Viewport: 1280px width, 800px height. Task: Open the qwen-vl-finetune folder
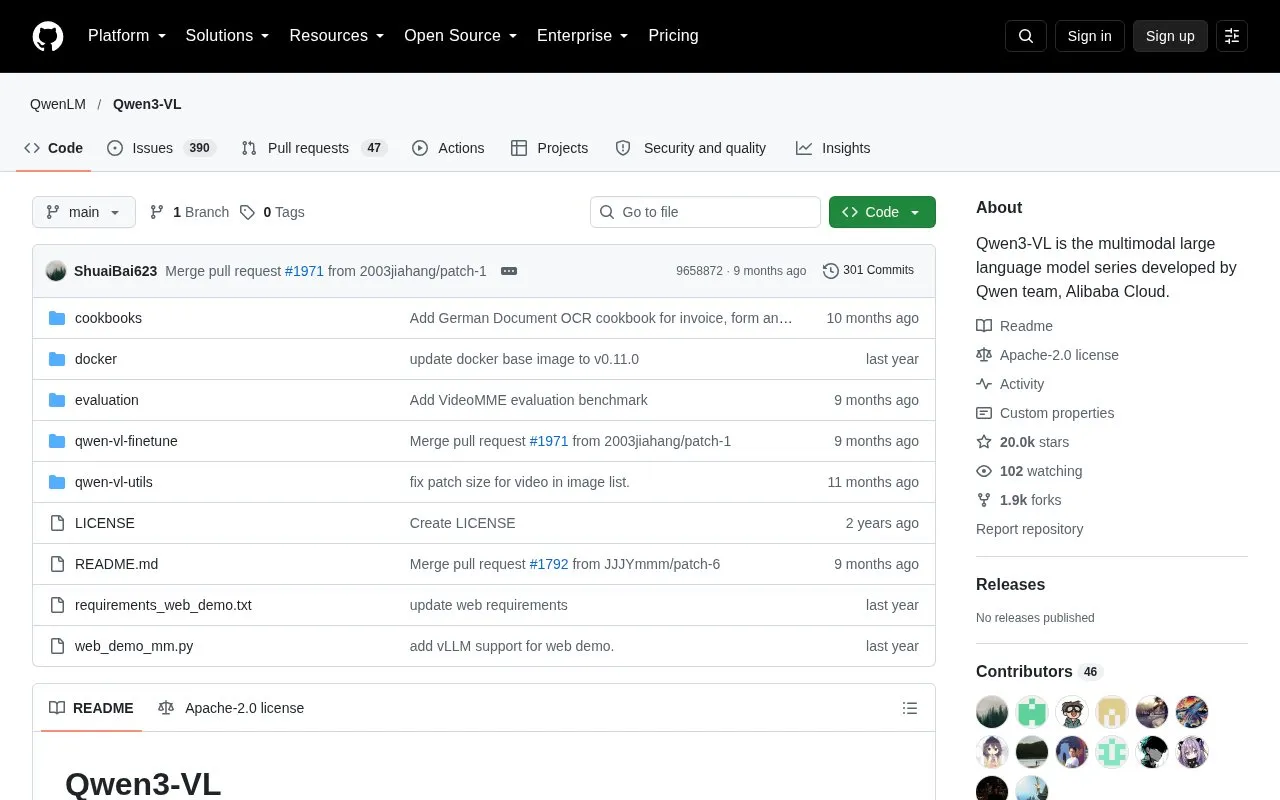pos(126,441)
